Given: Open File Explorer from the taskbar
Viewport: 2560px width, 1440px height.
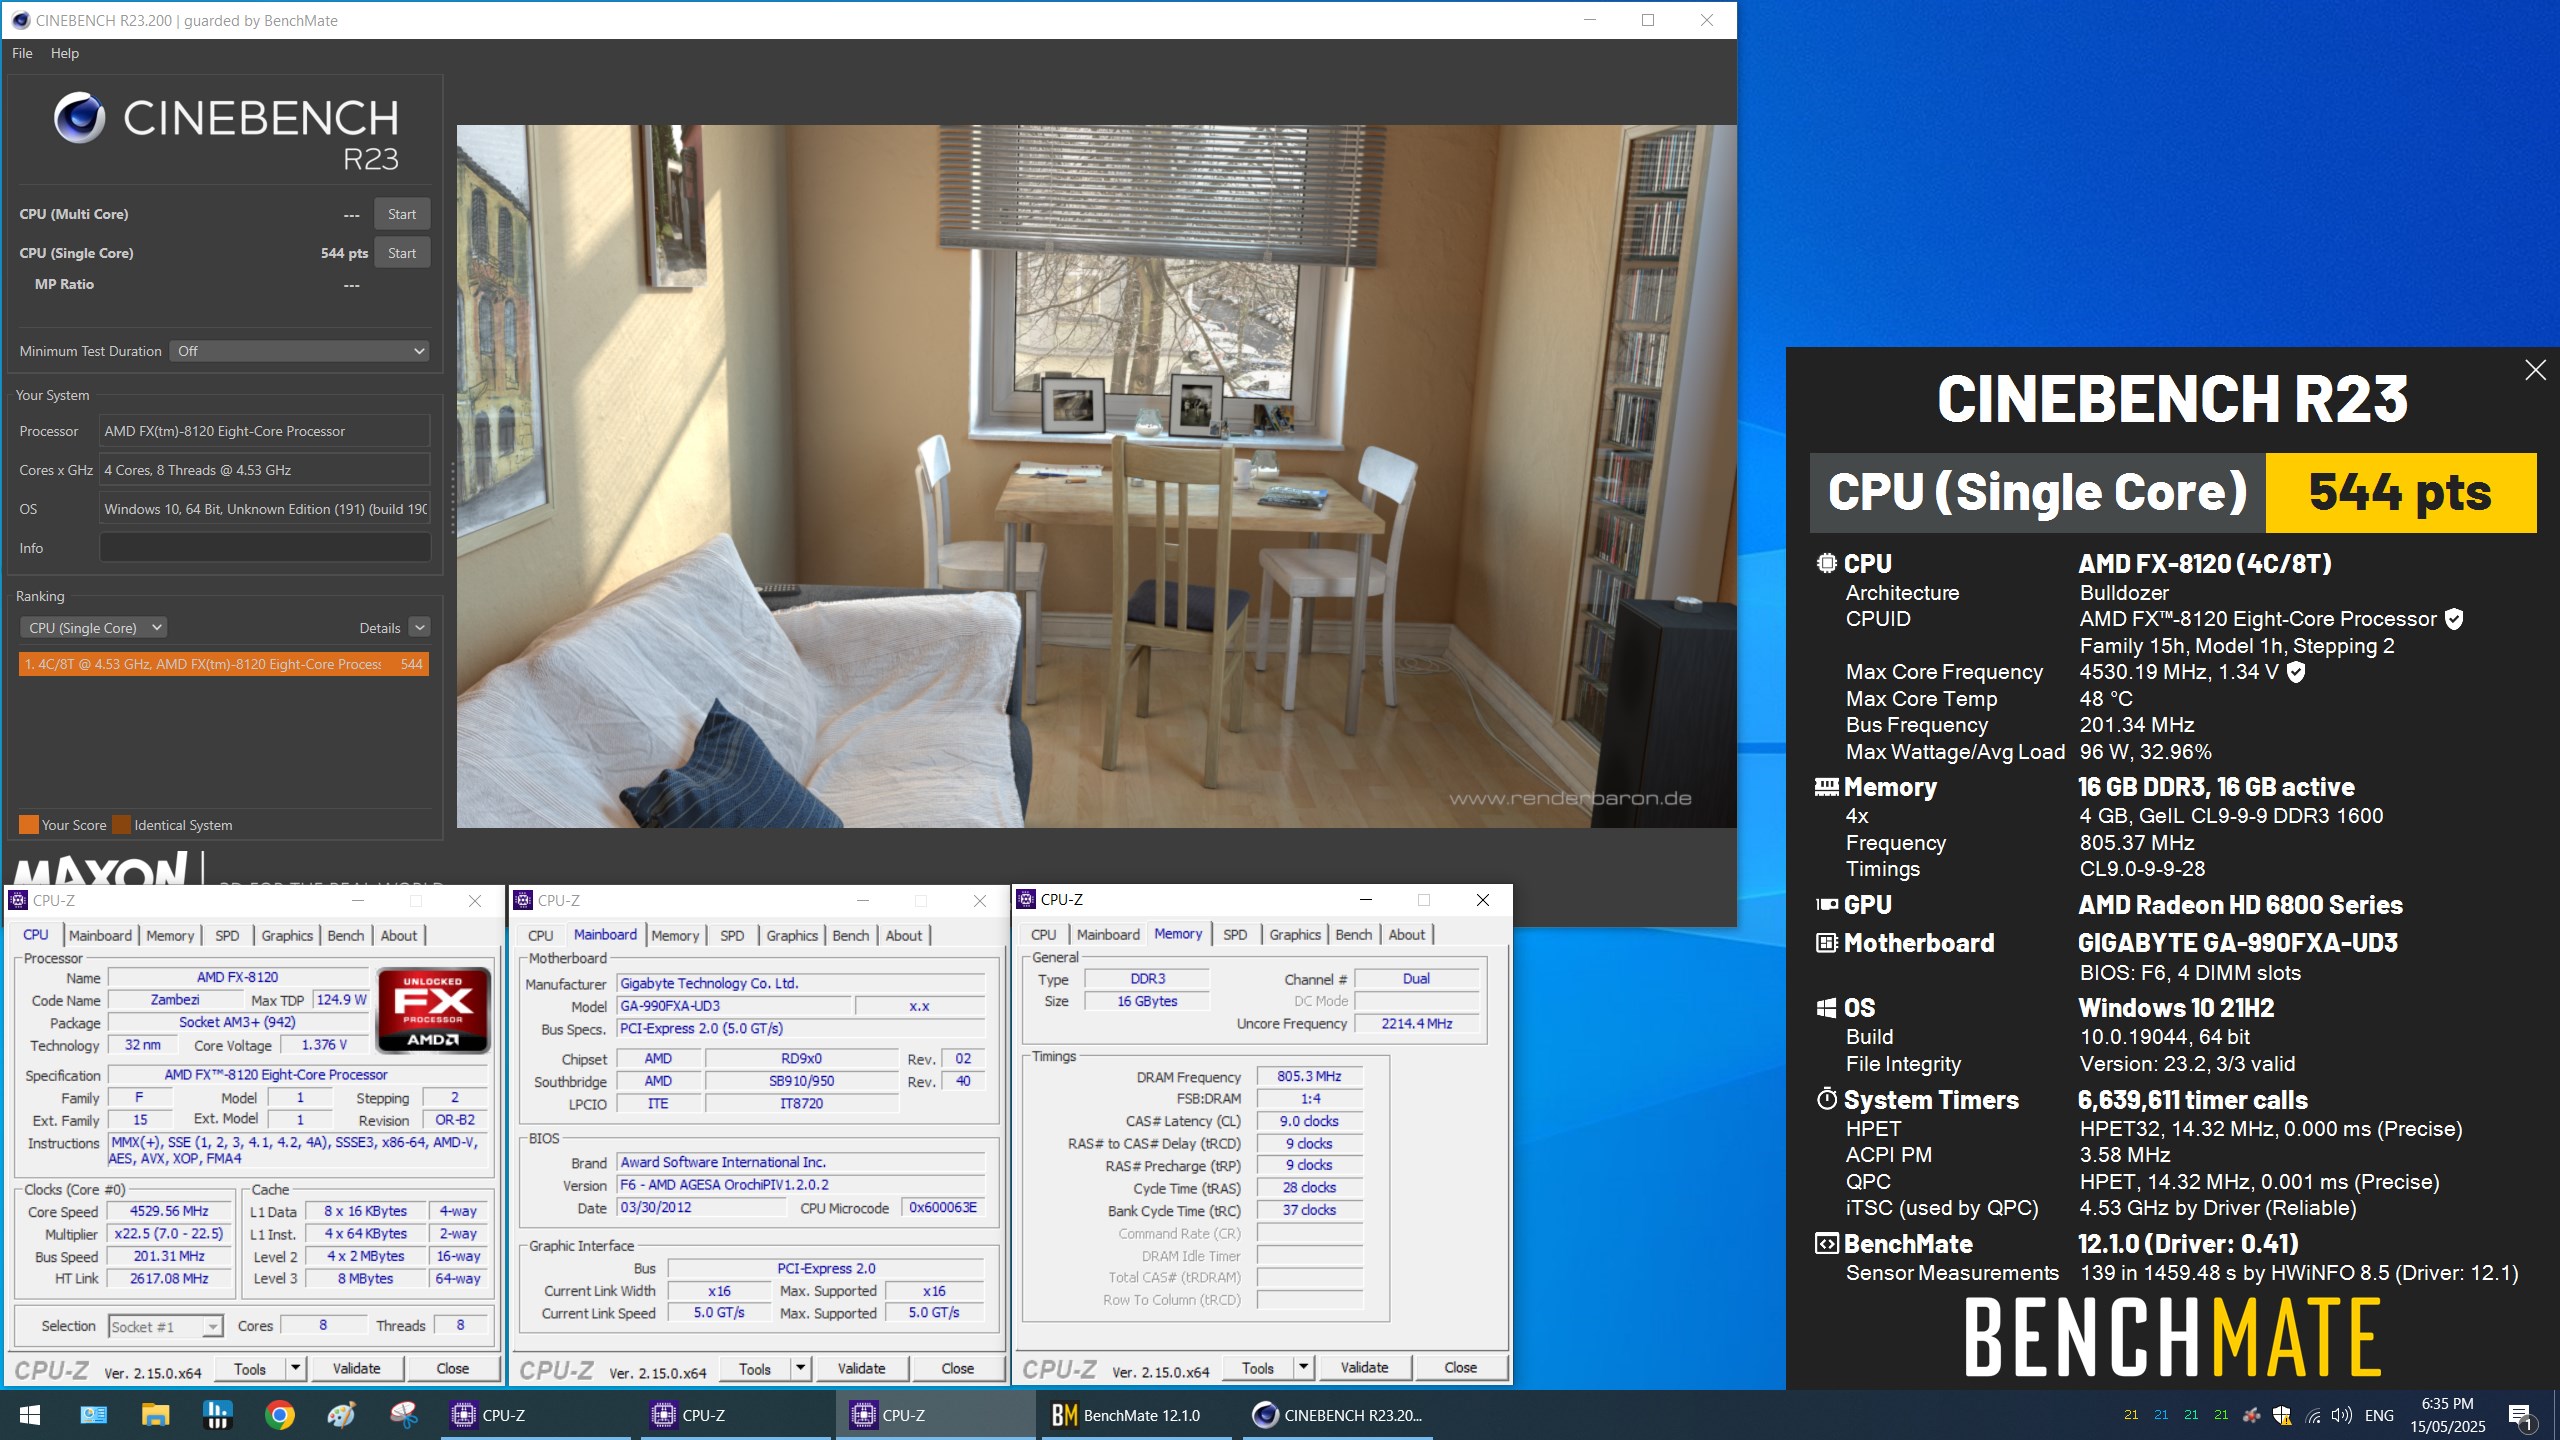Looking at the screenshot, I should coord(155,1415).
